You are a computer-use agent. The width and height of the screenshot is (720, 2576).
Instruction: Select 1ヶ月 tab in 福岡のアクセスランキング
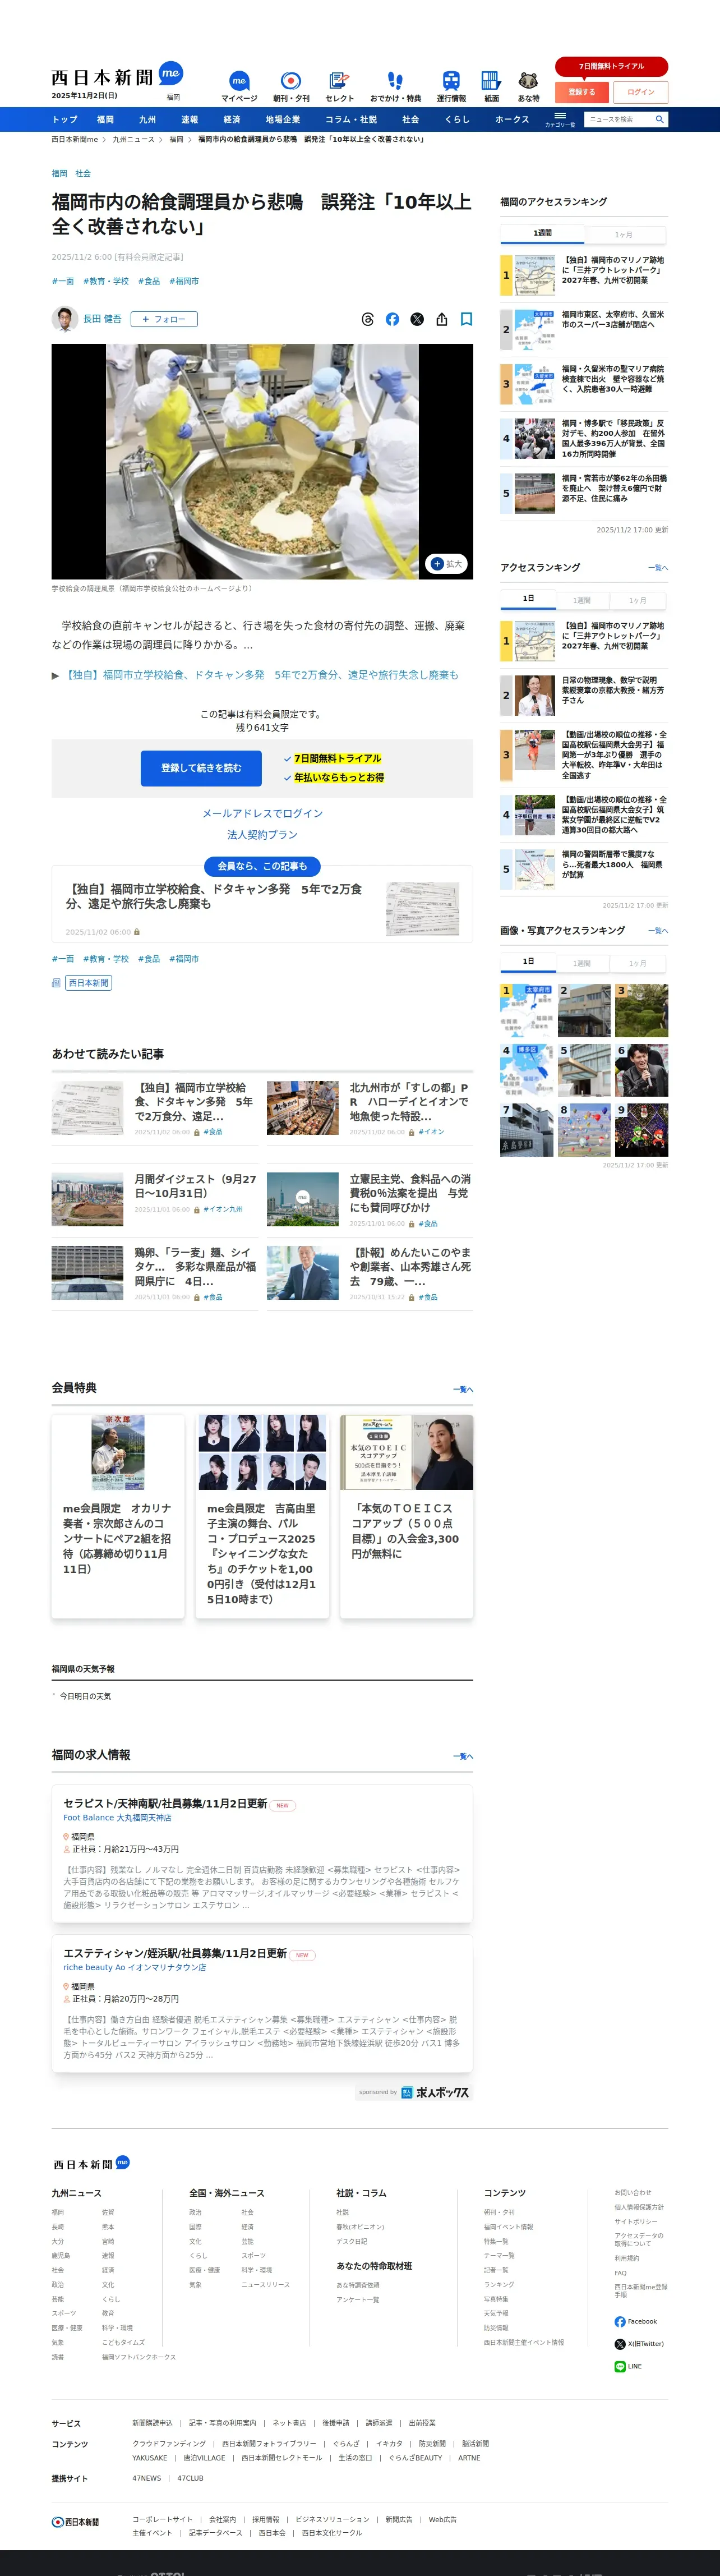624,234
